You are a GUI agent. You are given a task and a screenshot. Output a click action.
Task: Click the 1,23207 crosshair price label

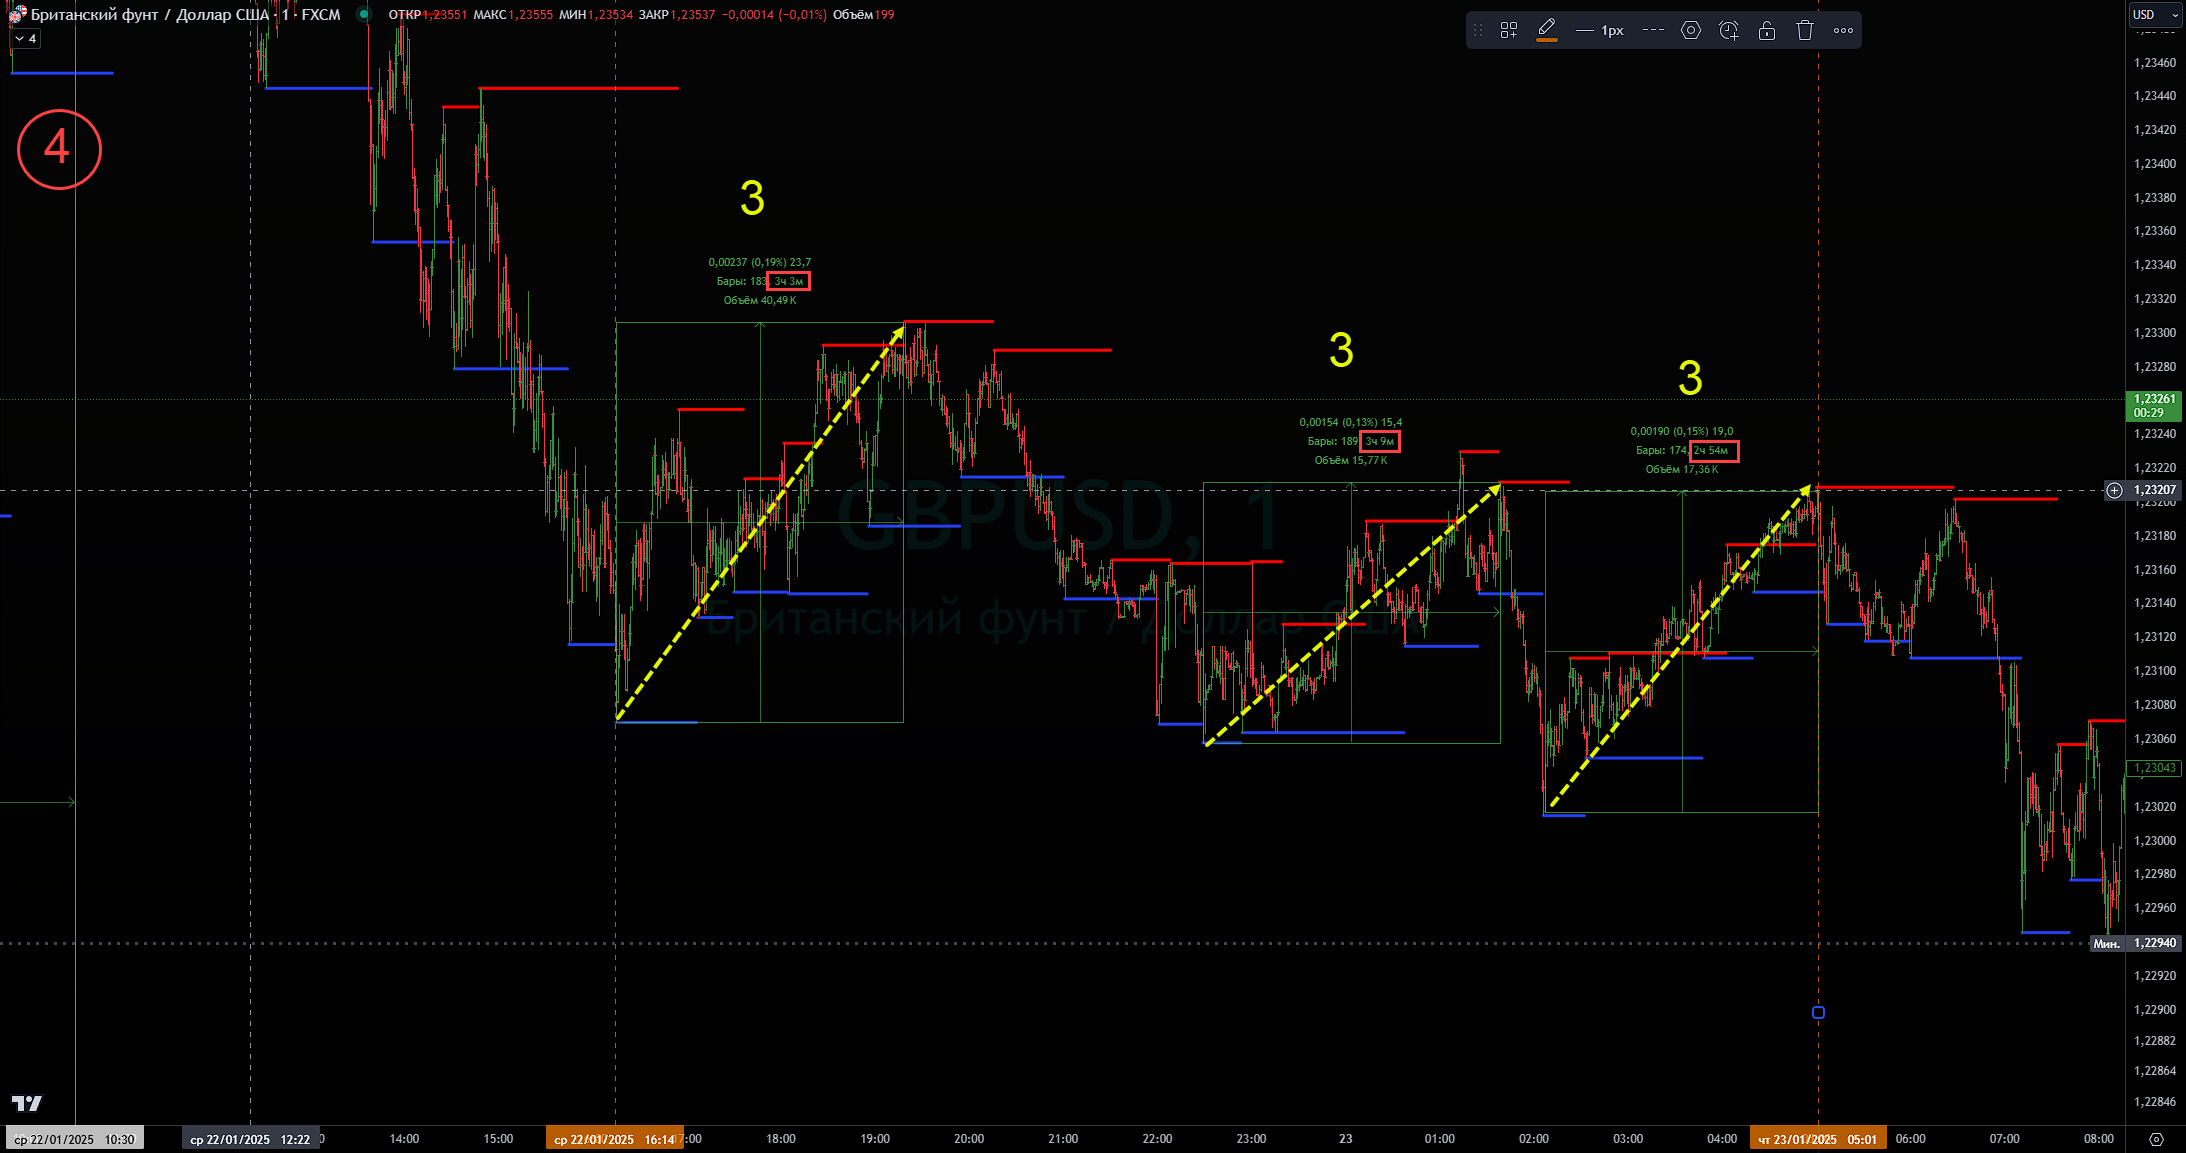(2154, 490)
